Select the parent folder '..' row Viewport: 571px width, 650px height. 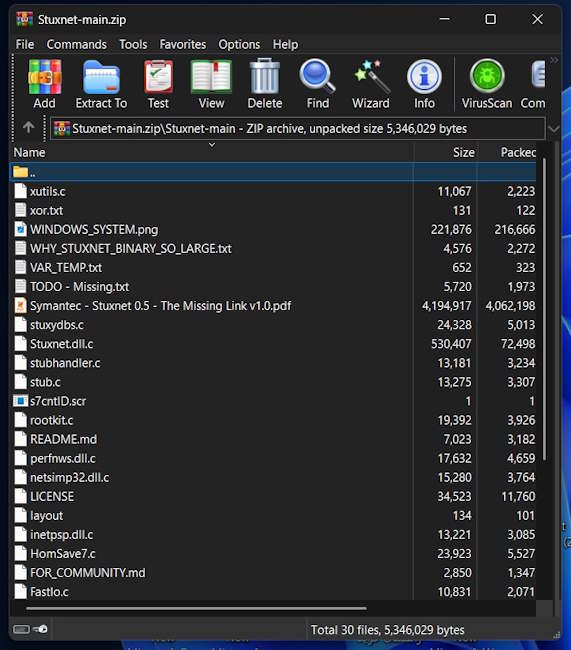coord(273,172)
